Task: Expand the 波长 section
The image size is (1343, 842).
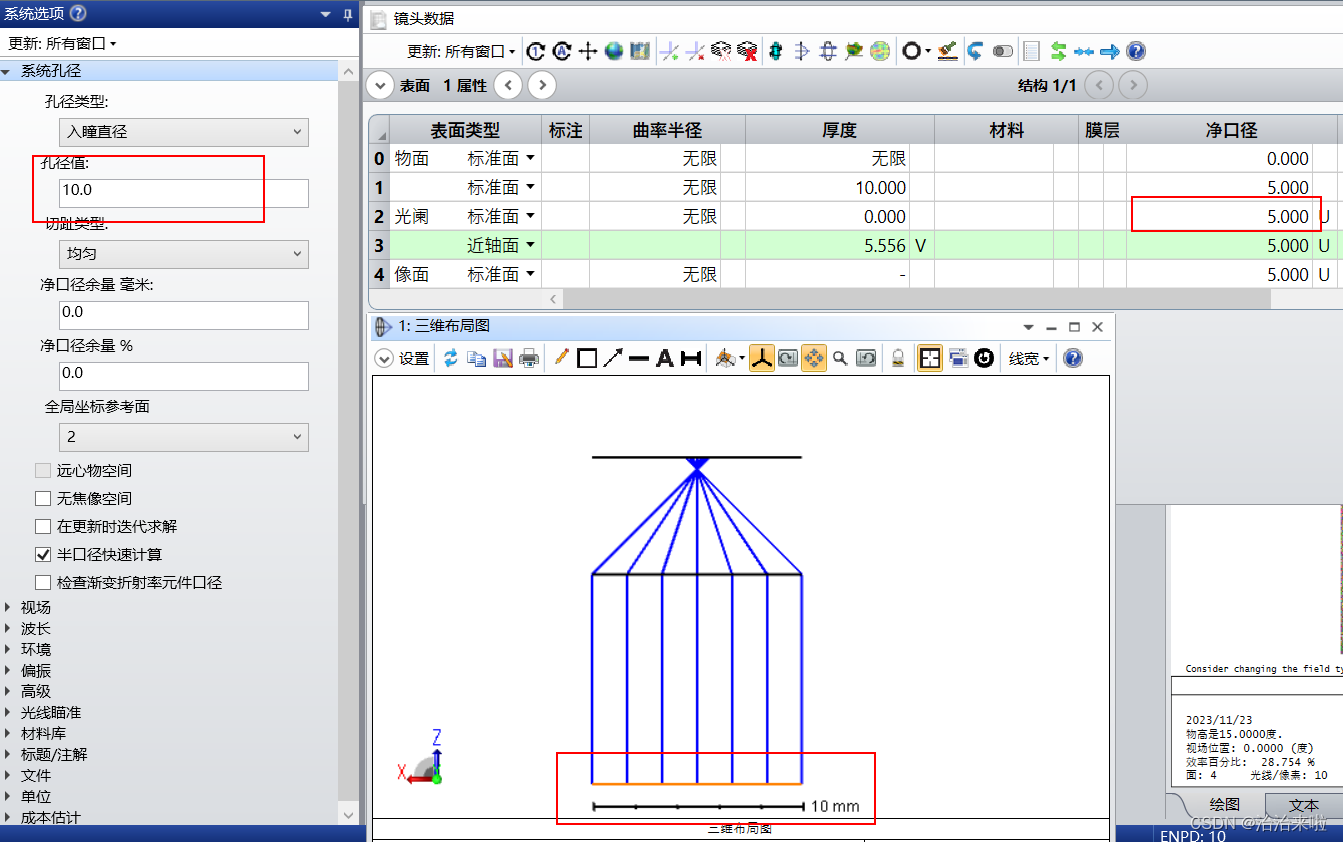Action: pos(8,628)
